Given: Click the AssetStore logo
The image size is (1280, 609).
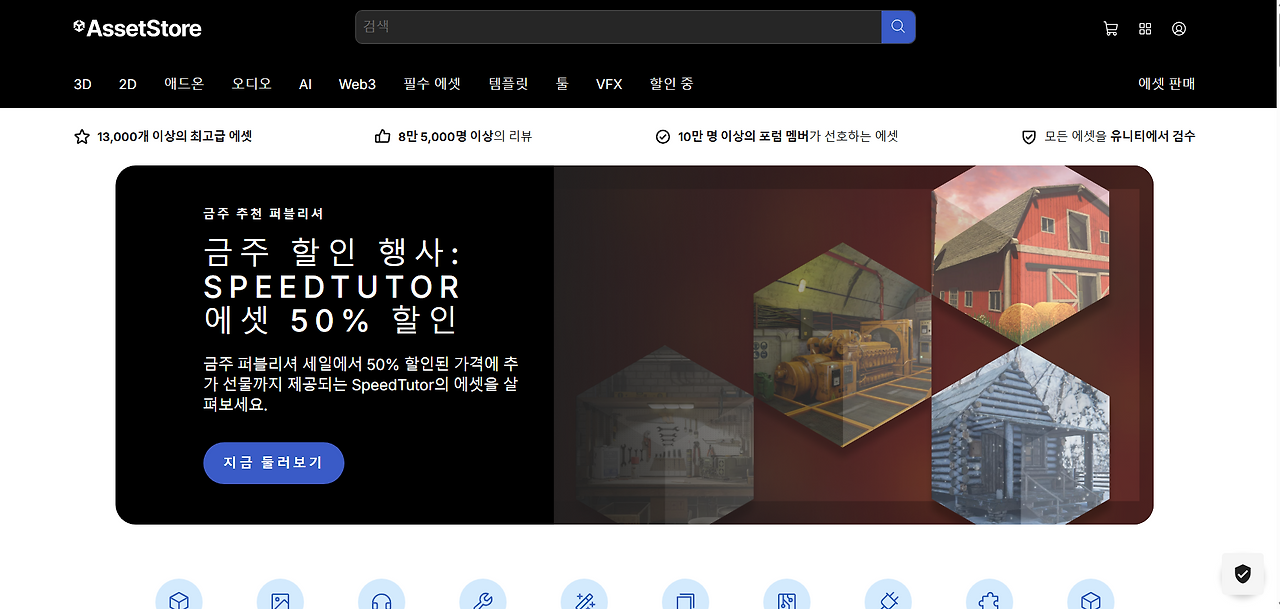Looking at the screenshot, I should pyautogui.click(x=138, y=28).
